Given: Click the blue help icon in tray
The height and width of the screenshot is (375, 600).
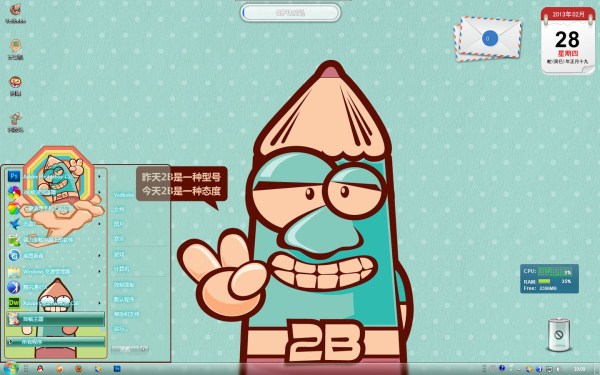Looking at the screenshot, I should [x=502, y=368].
